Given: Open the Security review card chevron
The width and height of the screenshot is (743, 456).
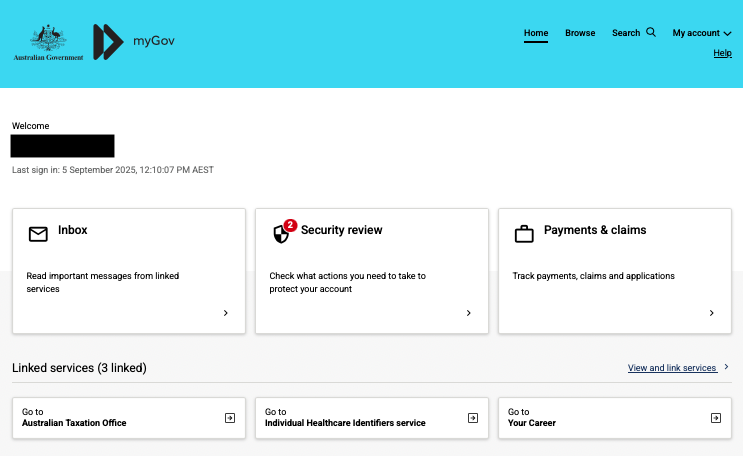Looking at the screenshot, I should click(469, 313).
